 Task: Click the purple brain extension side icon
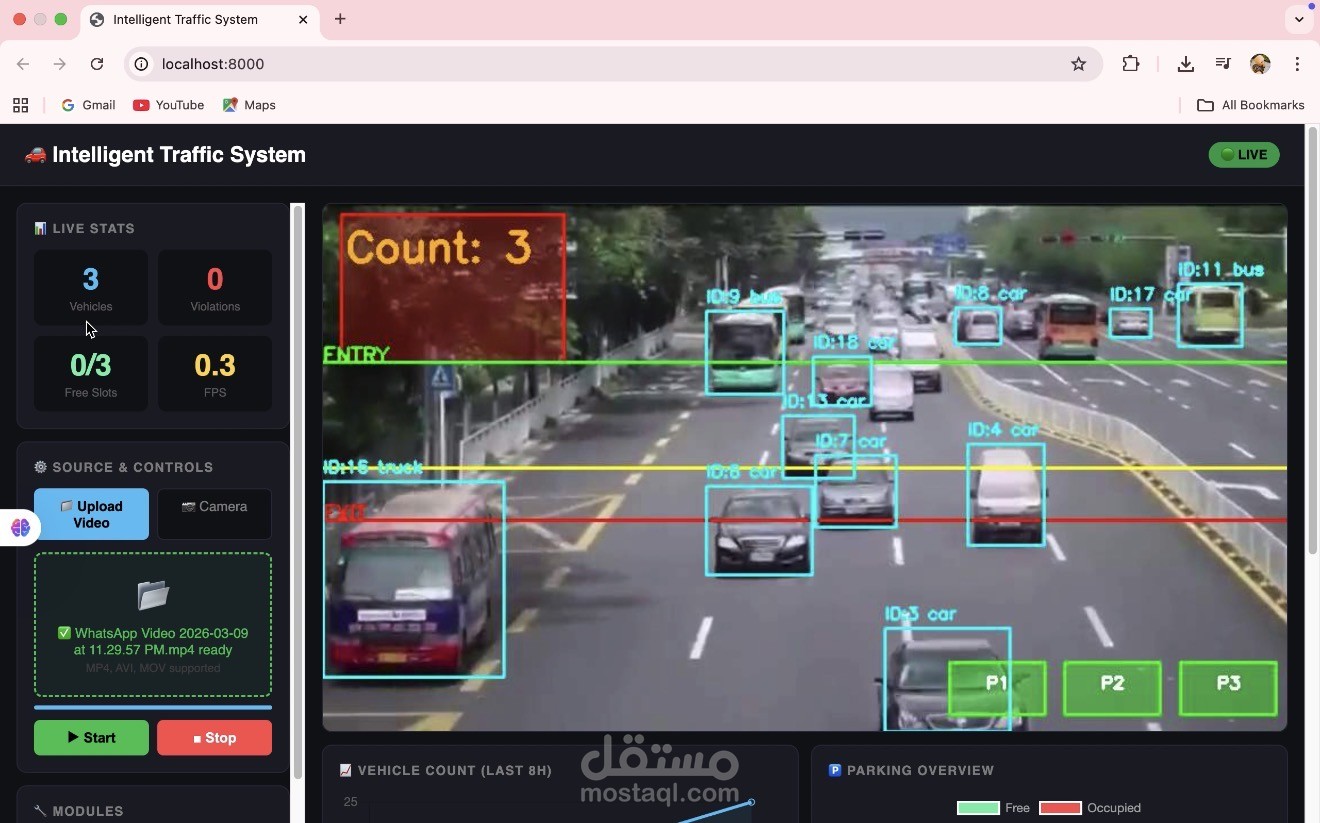20,527
